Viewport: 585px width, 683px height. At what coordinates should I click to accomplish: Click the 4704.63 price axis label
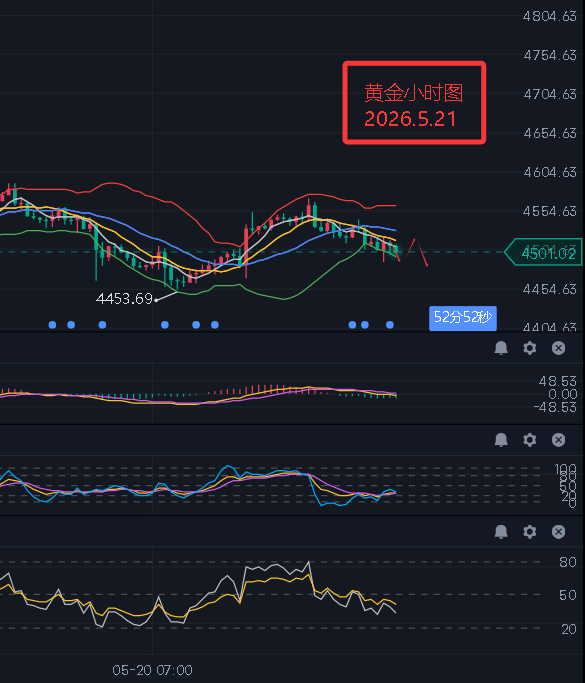550,94
